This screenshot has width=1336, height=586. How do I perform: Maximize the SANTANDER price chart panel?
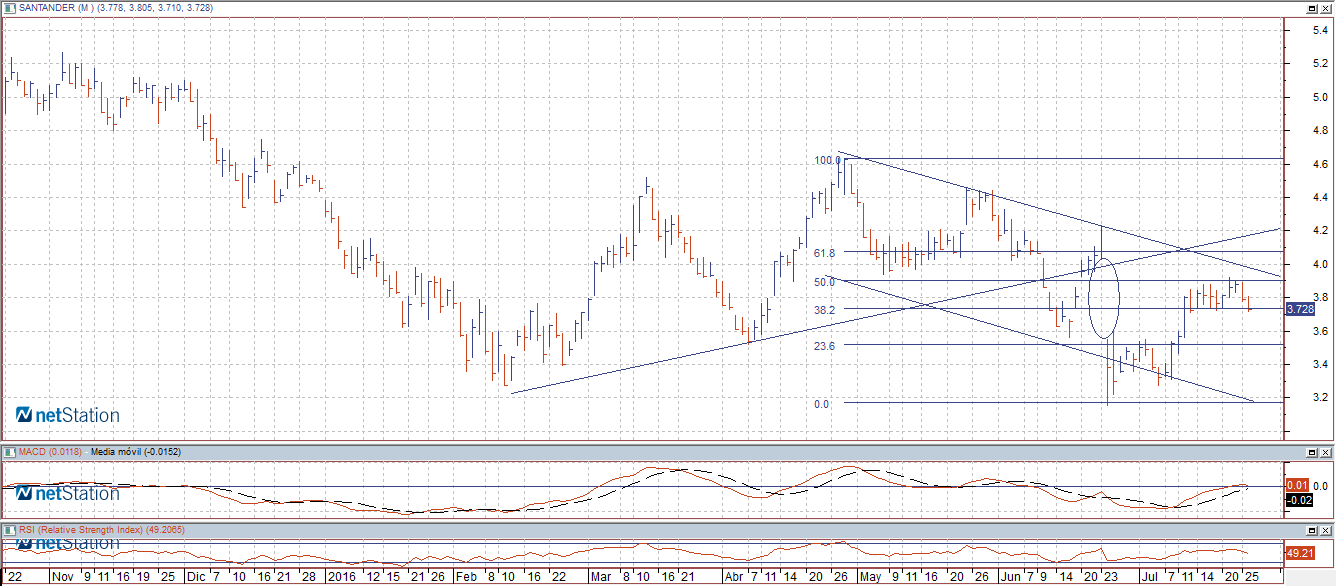click(1310, 9)
